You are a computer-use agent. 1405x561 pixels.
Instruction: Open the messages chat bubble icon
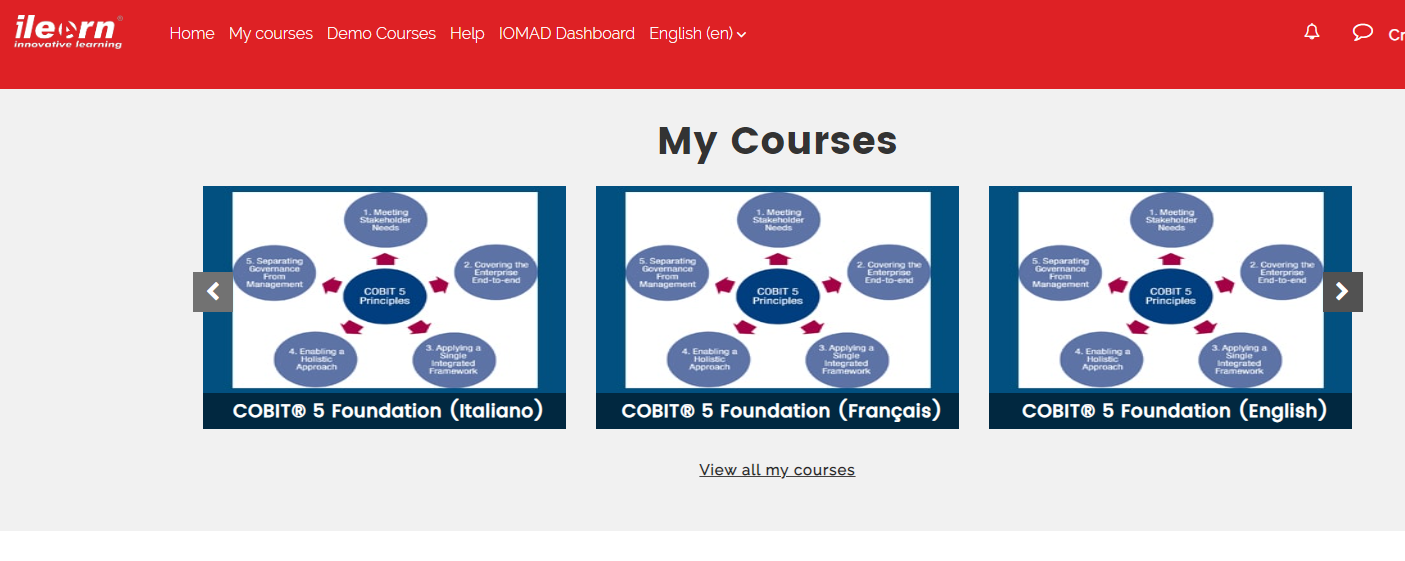coord(1362,32)
